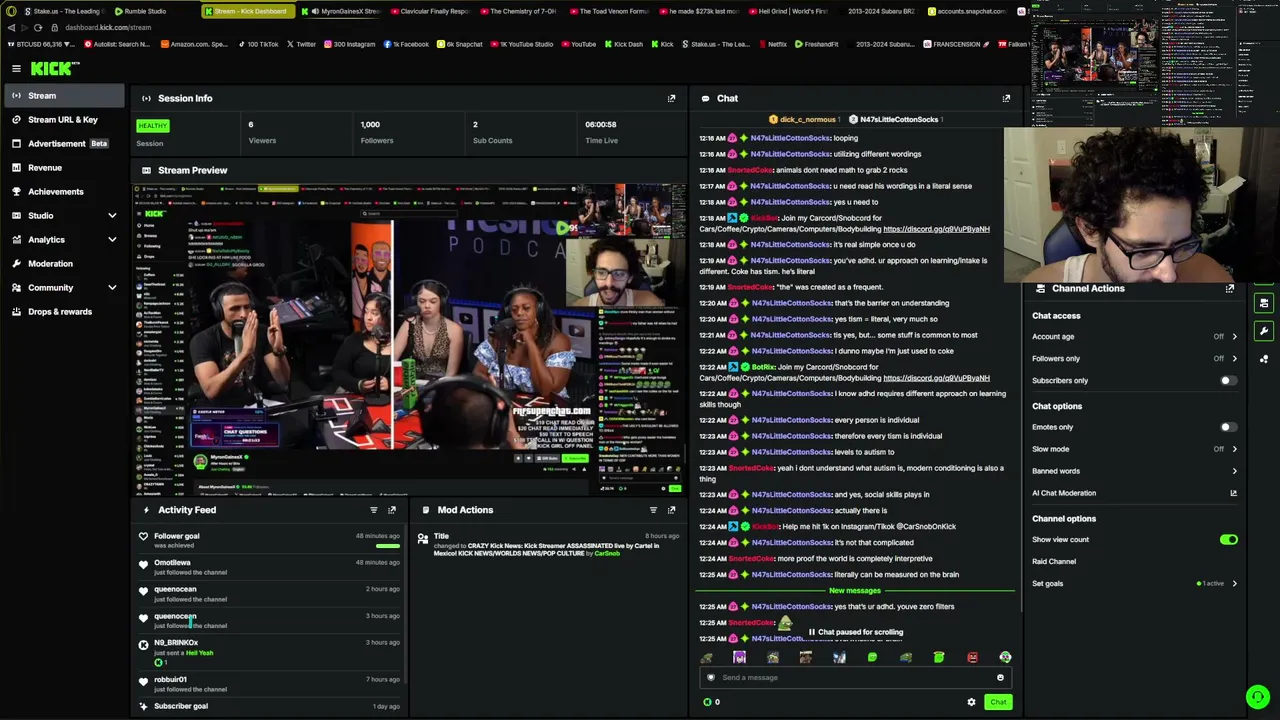
Task: Open the Advertisement Beta page
Action: click(x=63, y=143)
